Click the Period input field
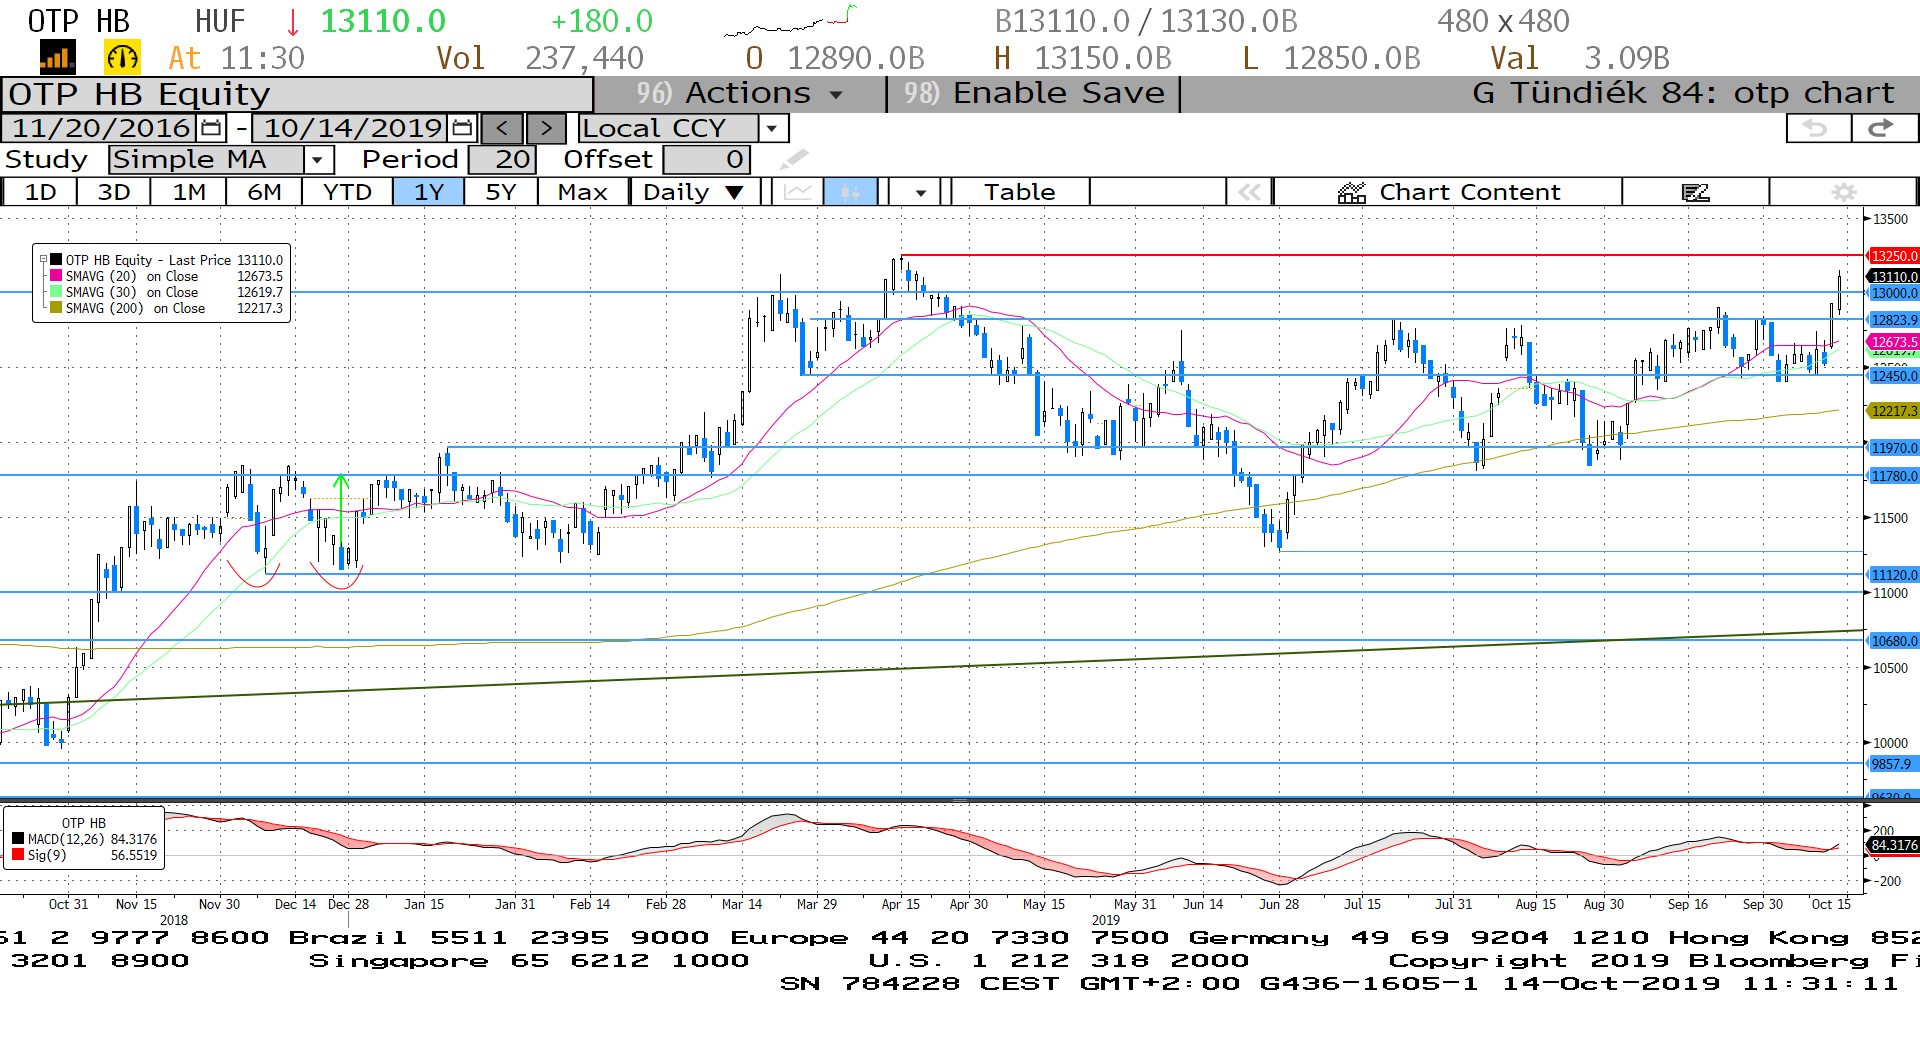 503,159
